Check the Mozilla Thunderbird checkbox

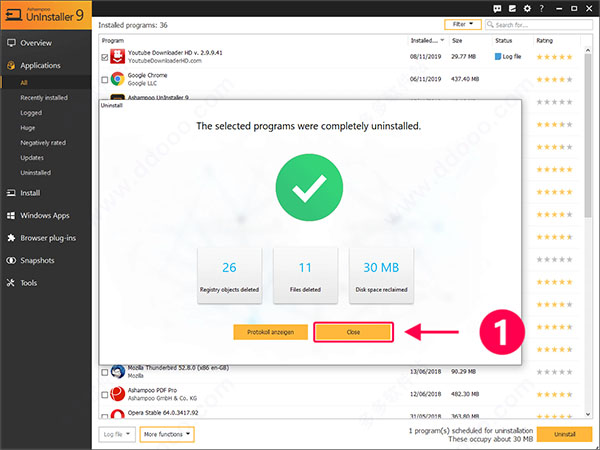pos(104,372)
